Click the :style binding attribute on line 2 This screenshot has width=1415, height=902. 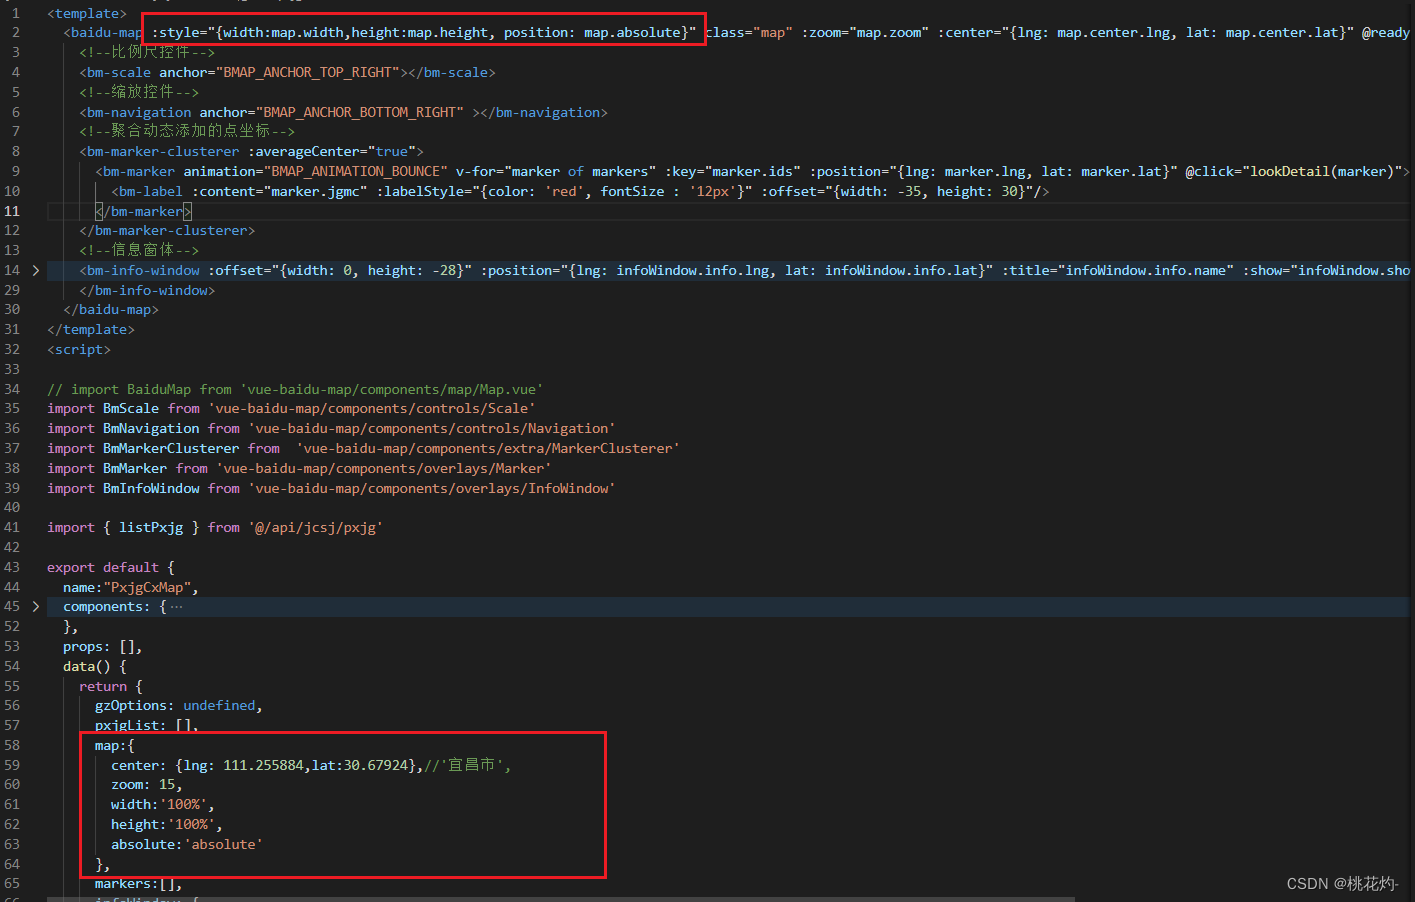424,33
